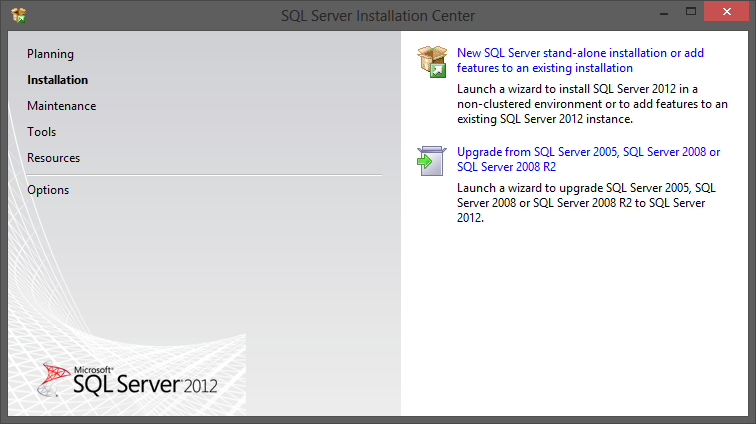756x424 pixels.
Task: Click the stand-alone installation description text
Action: (592, 104)
